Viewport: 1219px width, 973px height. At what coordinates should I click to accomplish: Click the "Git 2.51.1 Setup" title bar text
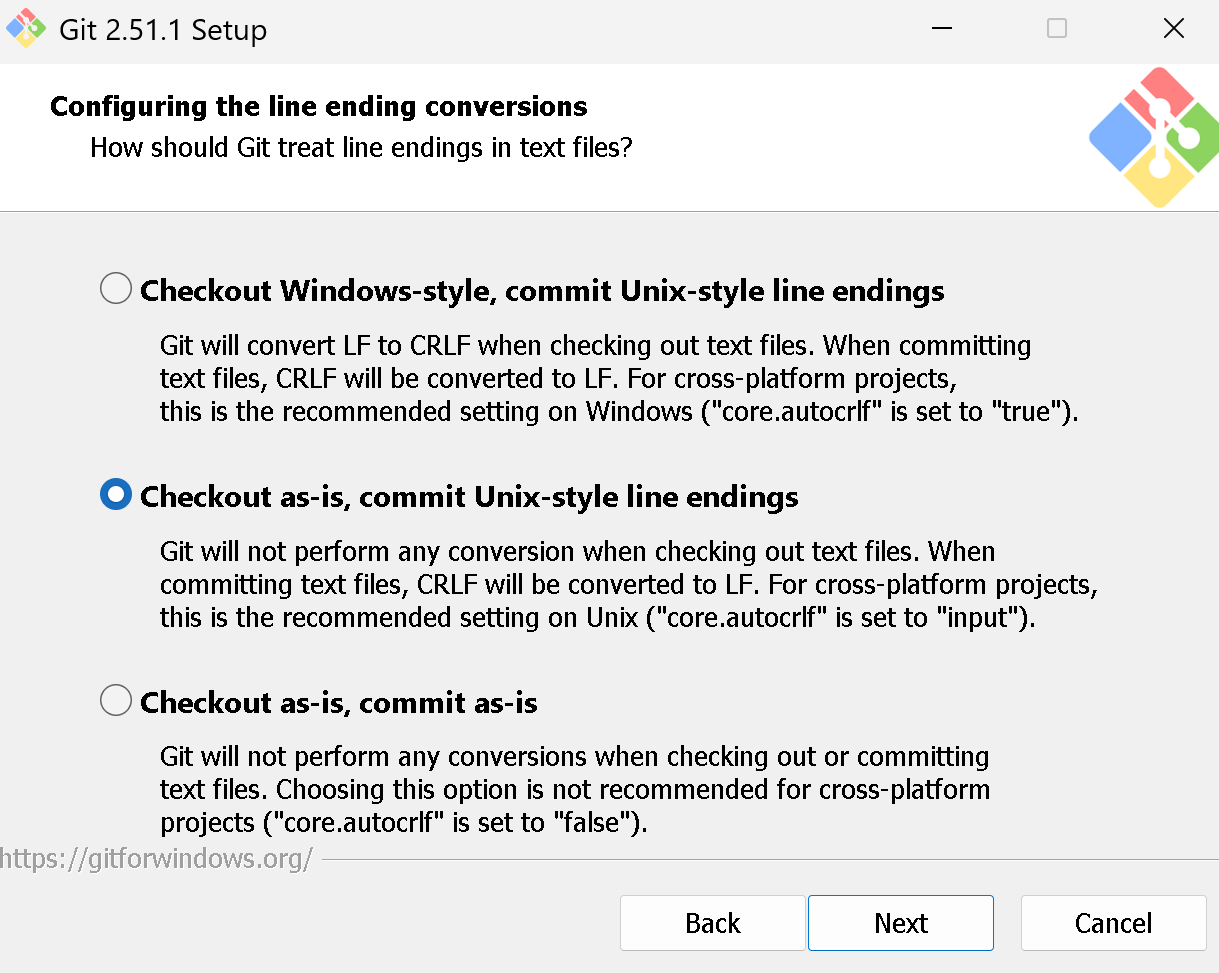click(163, 30)
